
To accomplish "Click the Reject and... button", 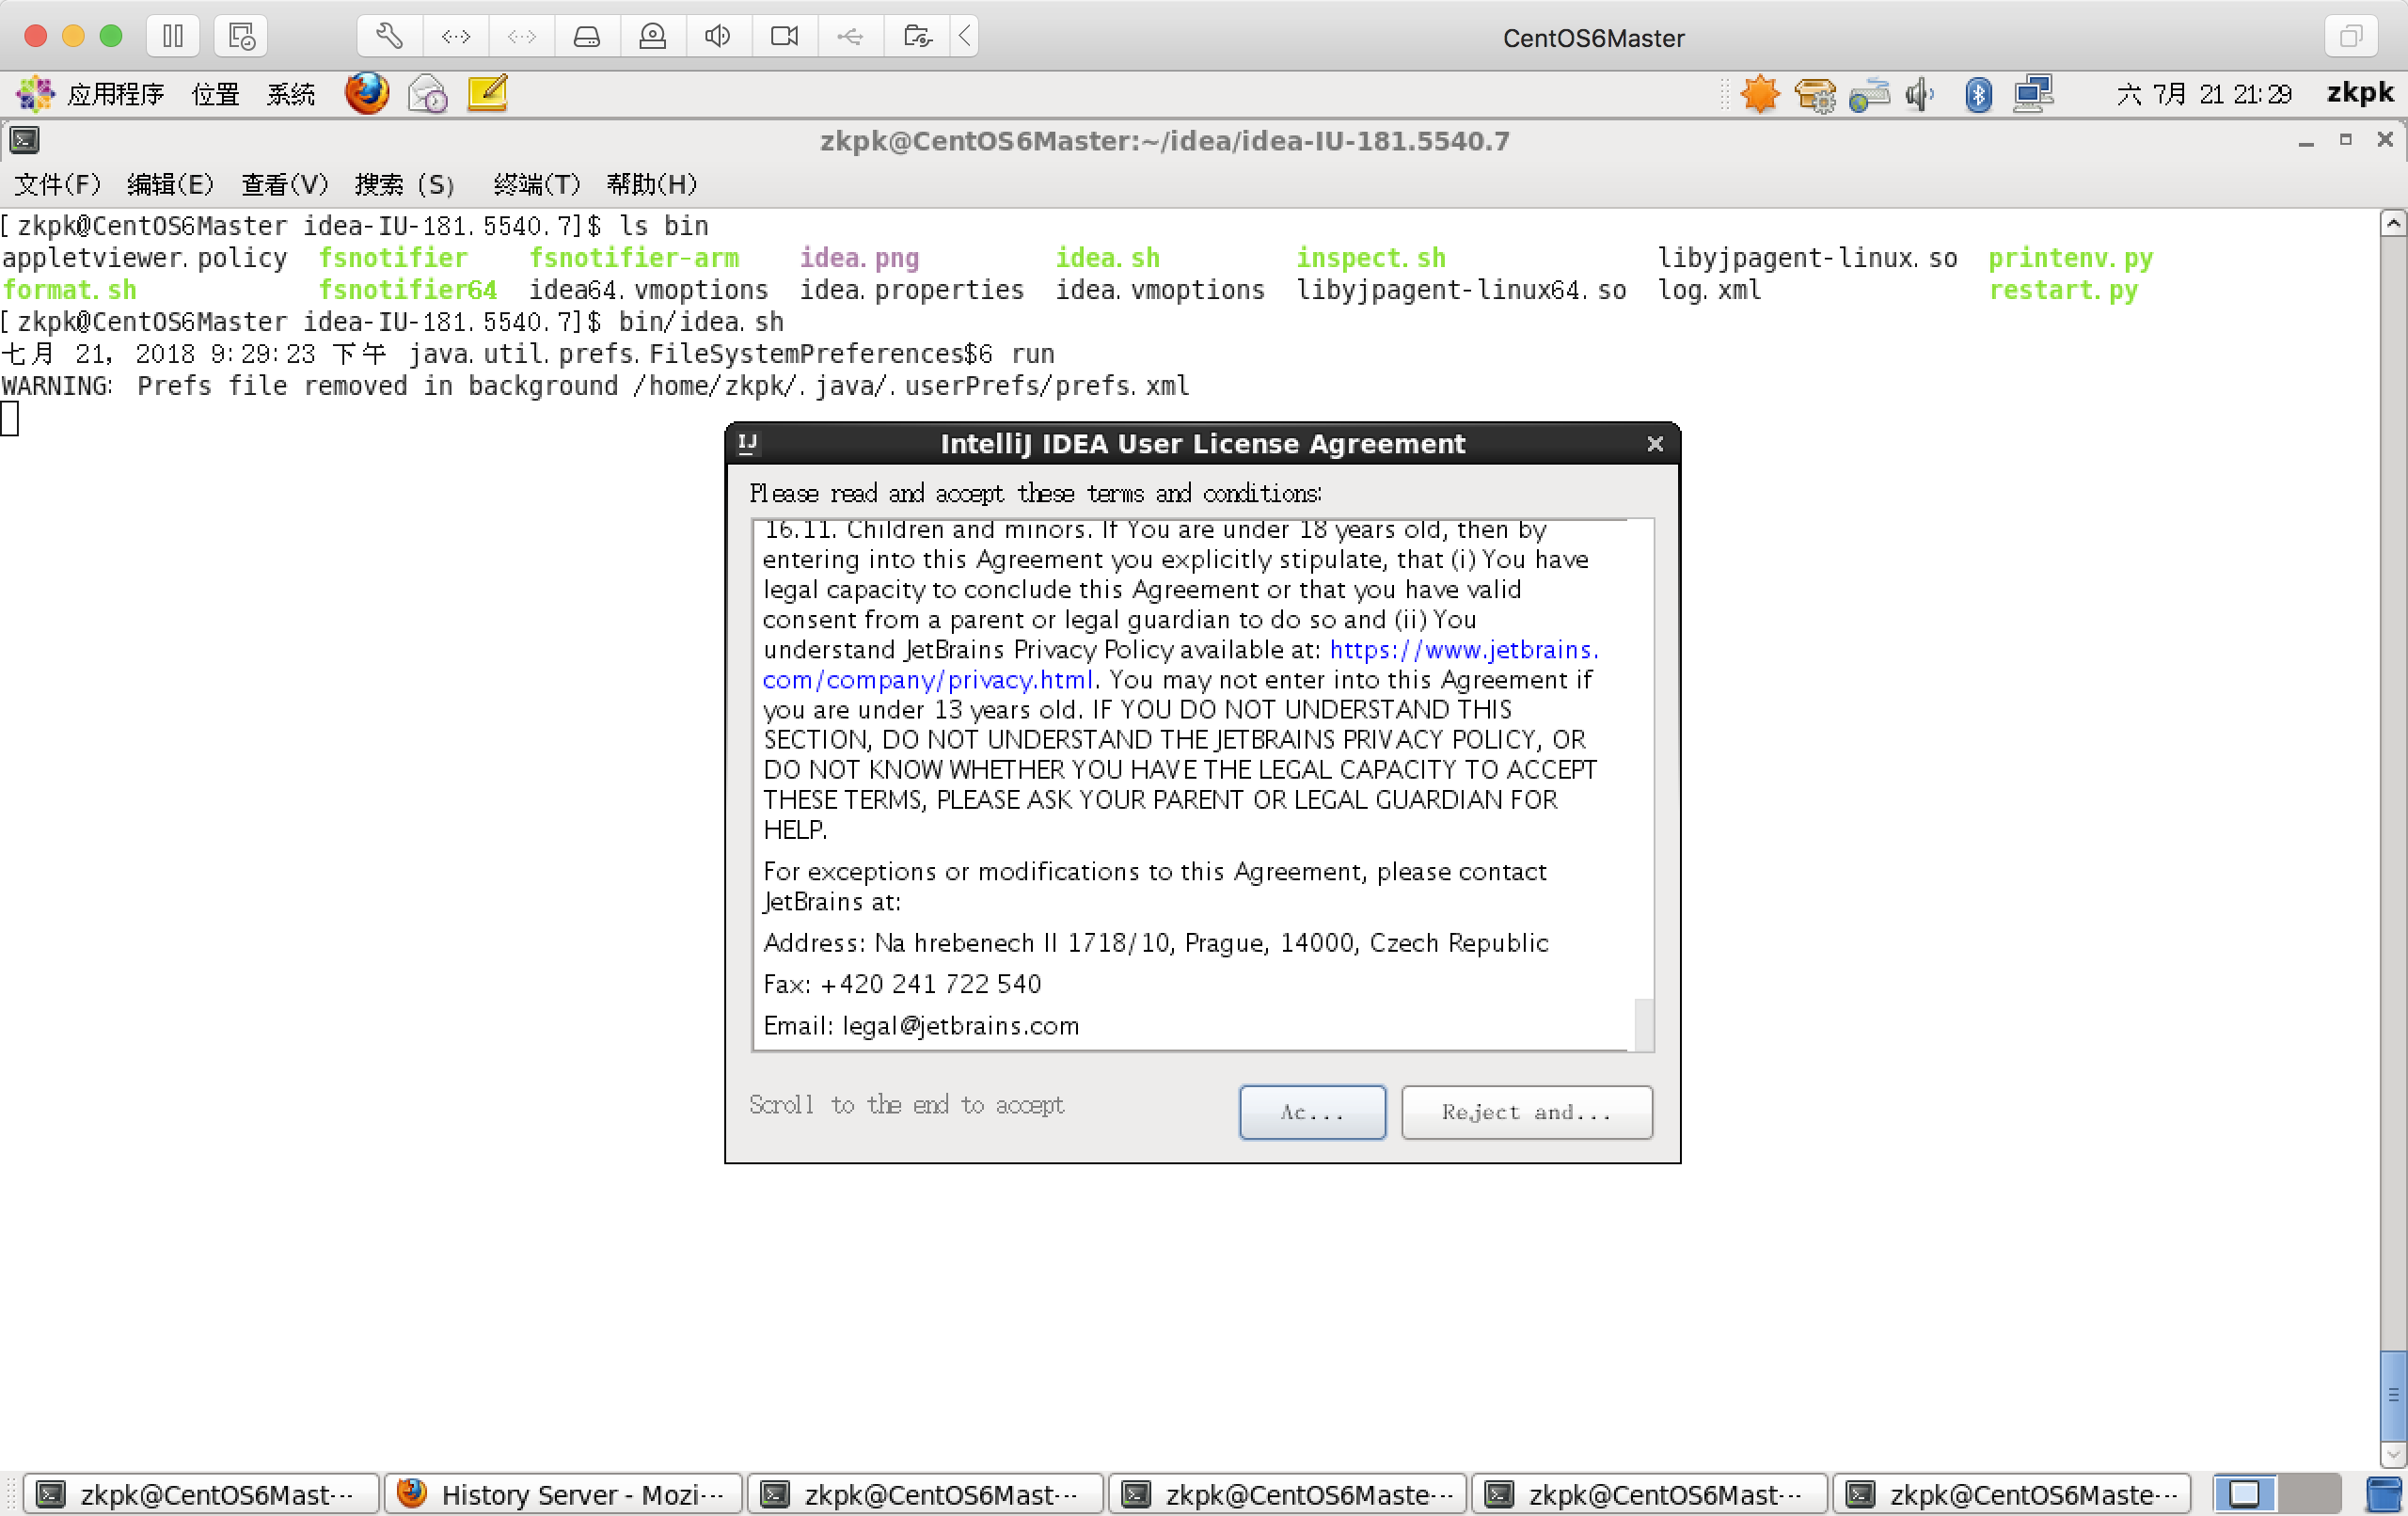I will 1525,1111.
